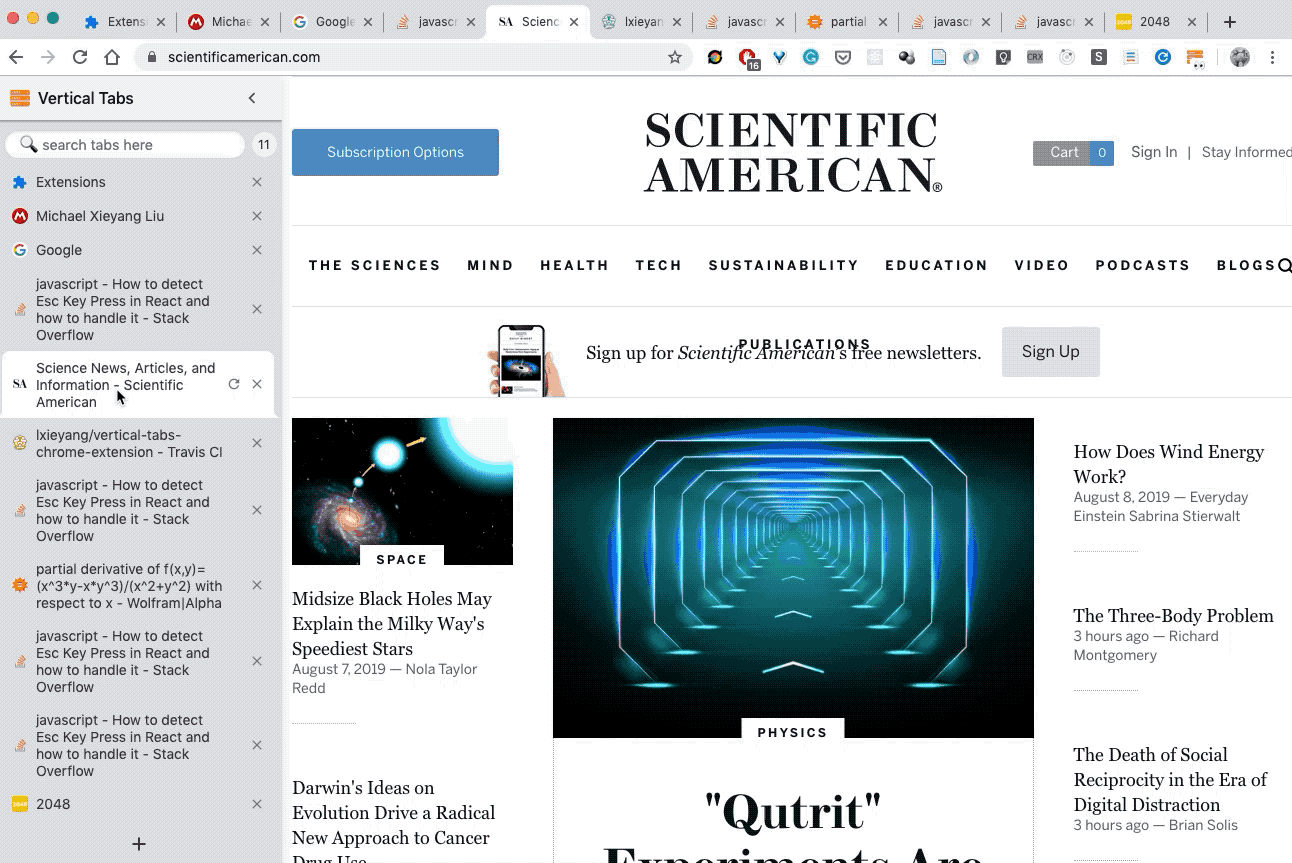Viewport: 1292px width, 863px height.
Task: Open extension with red 16 badge
Action: point(747,58)
